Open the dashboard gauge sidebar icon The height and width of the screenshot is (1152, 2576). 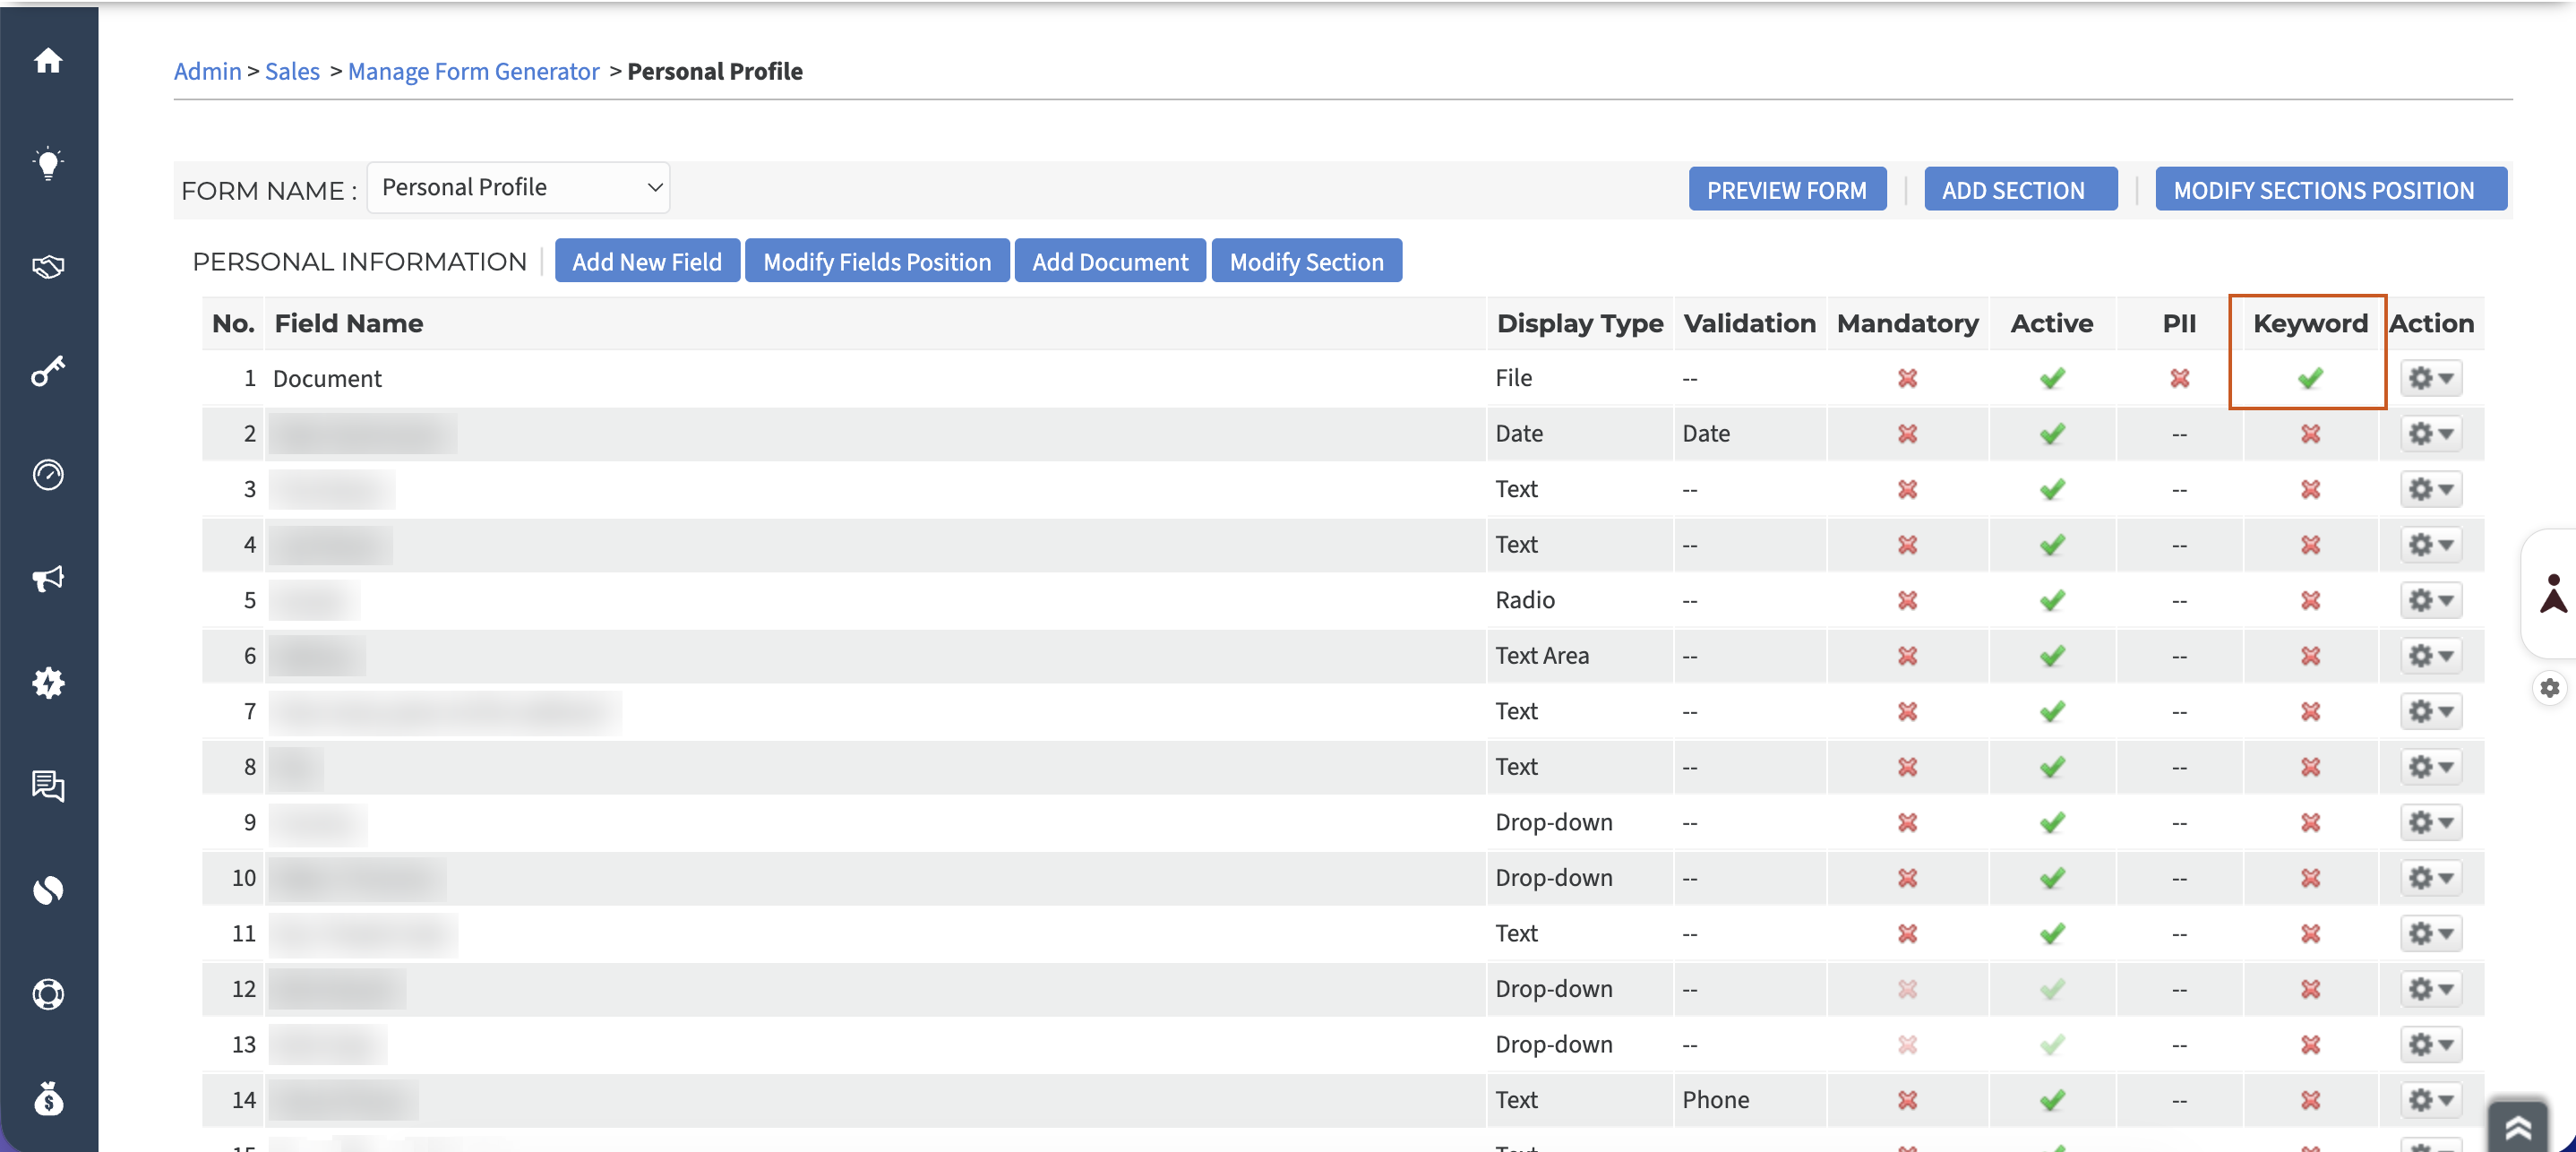(48, 475)
